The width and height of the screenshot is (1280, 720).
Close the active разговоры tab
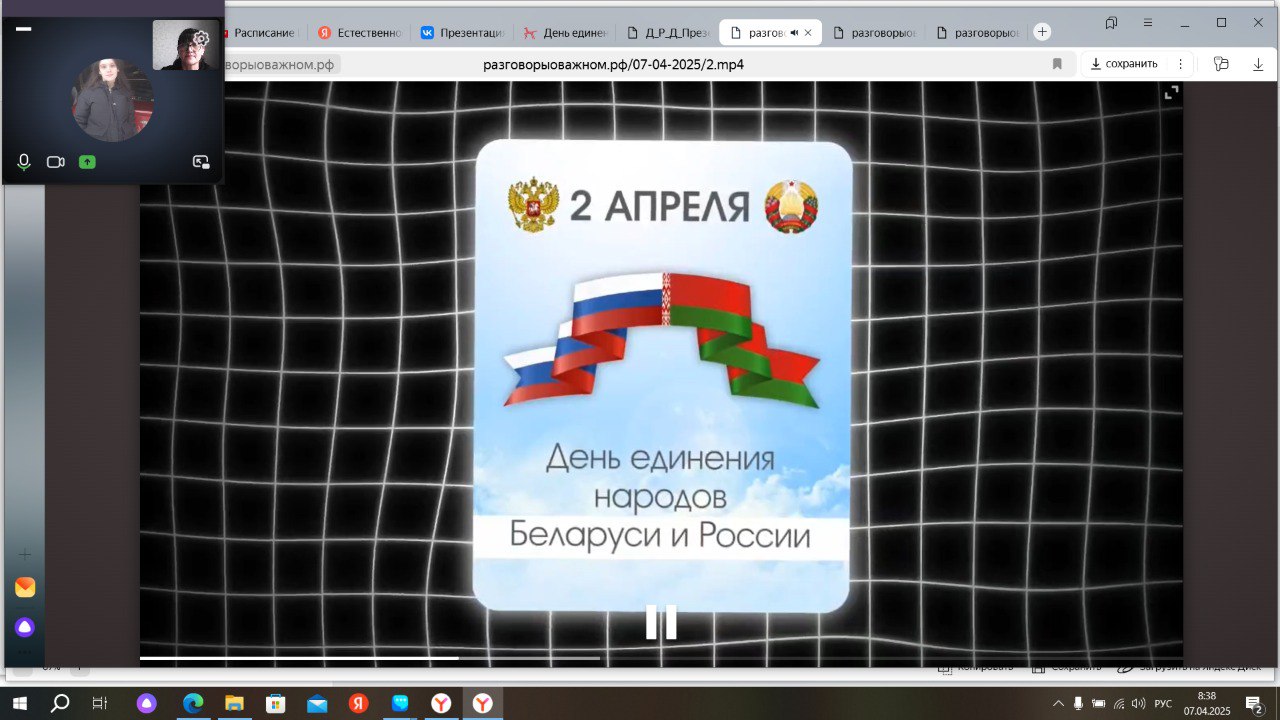(x=808, y=33)
